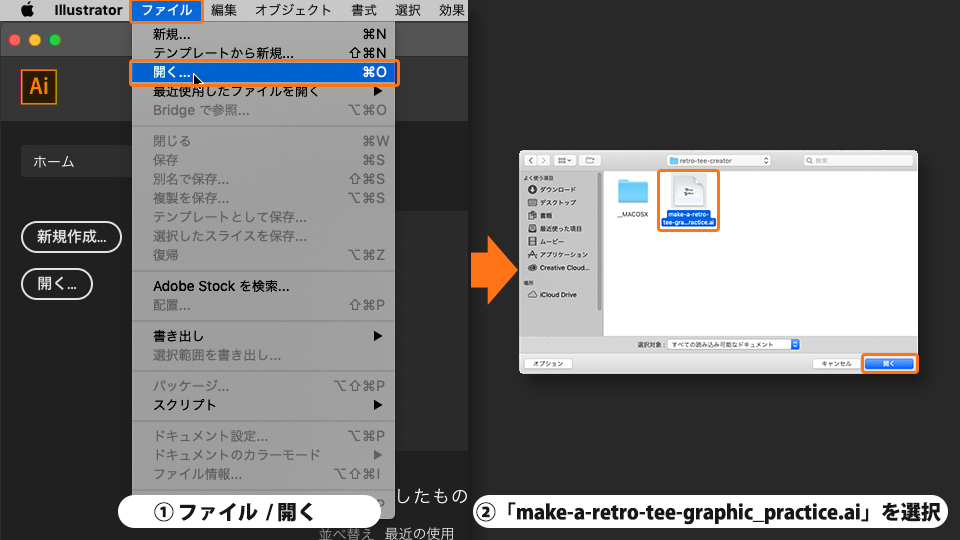Screen dimensions: 960x540
Task: Click the 開く... button on home screen
Action: pyautogui.click(x=57, y=284)
